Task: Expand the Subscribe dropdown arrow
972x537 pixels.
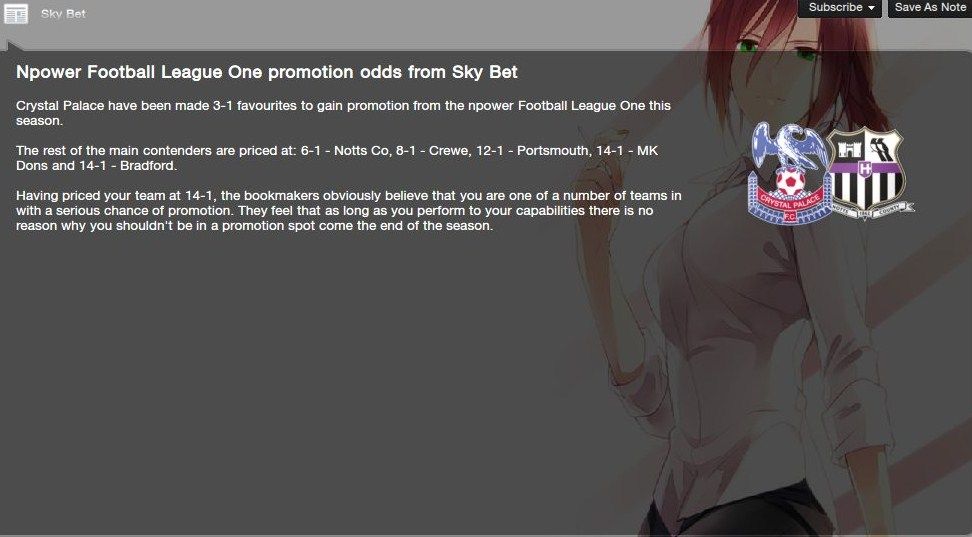Action: pos(871,8)
